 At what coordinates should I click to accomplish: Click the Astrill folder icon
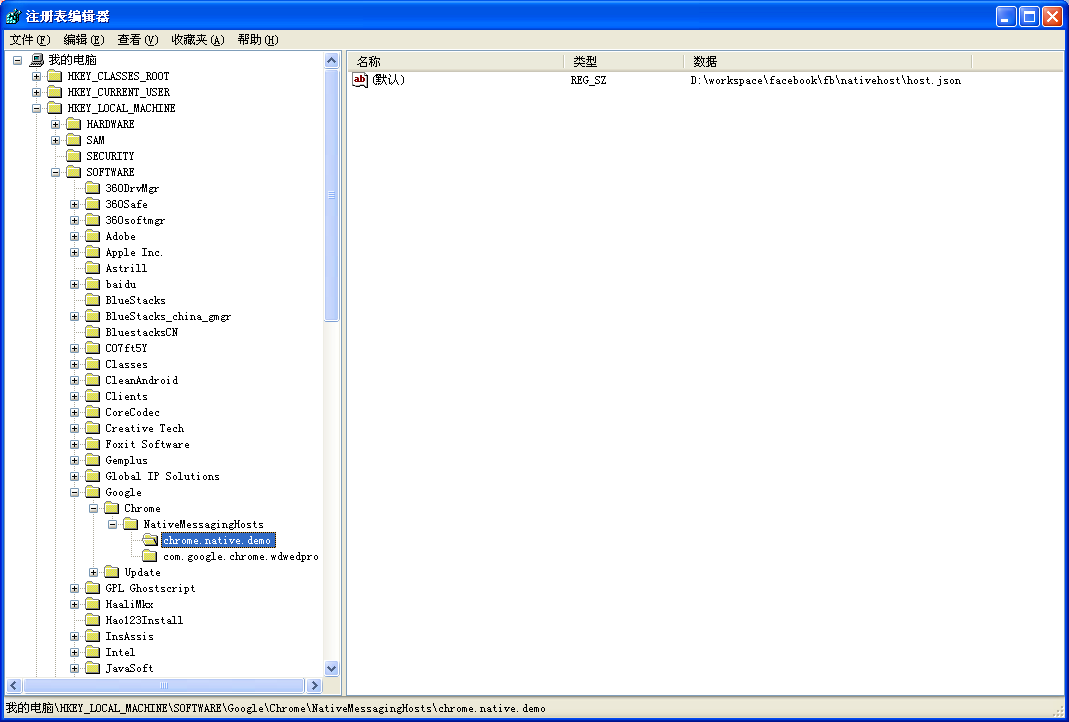93,269
